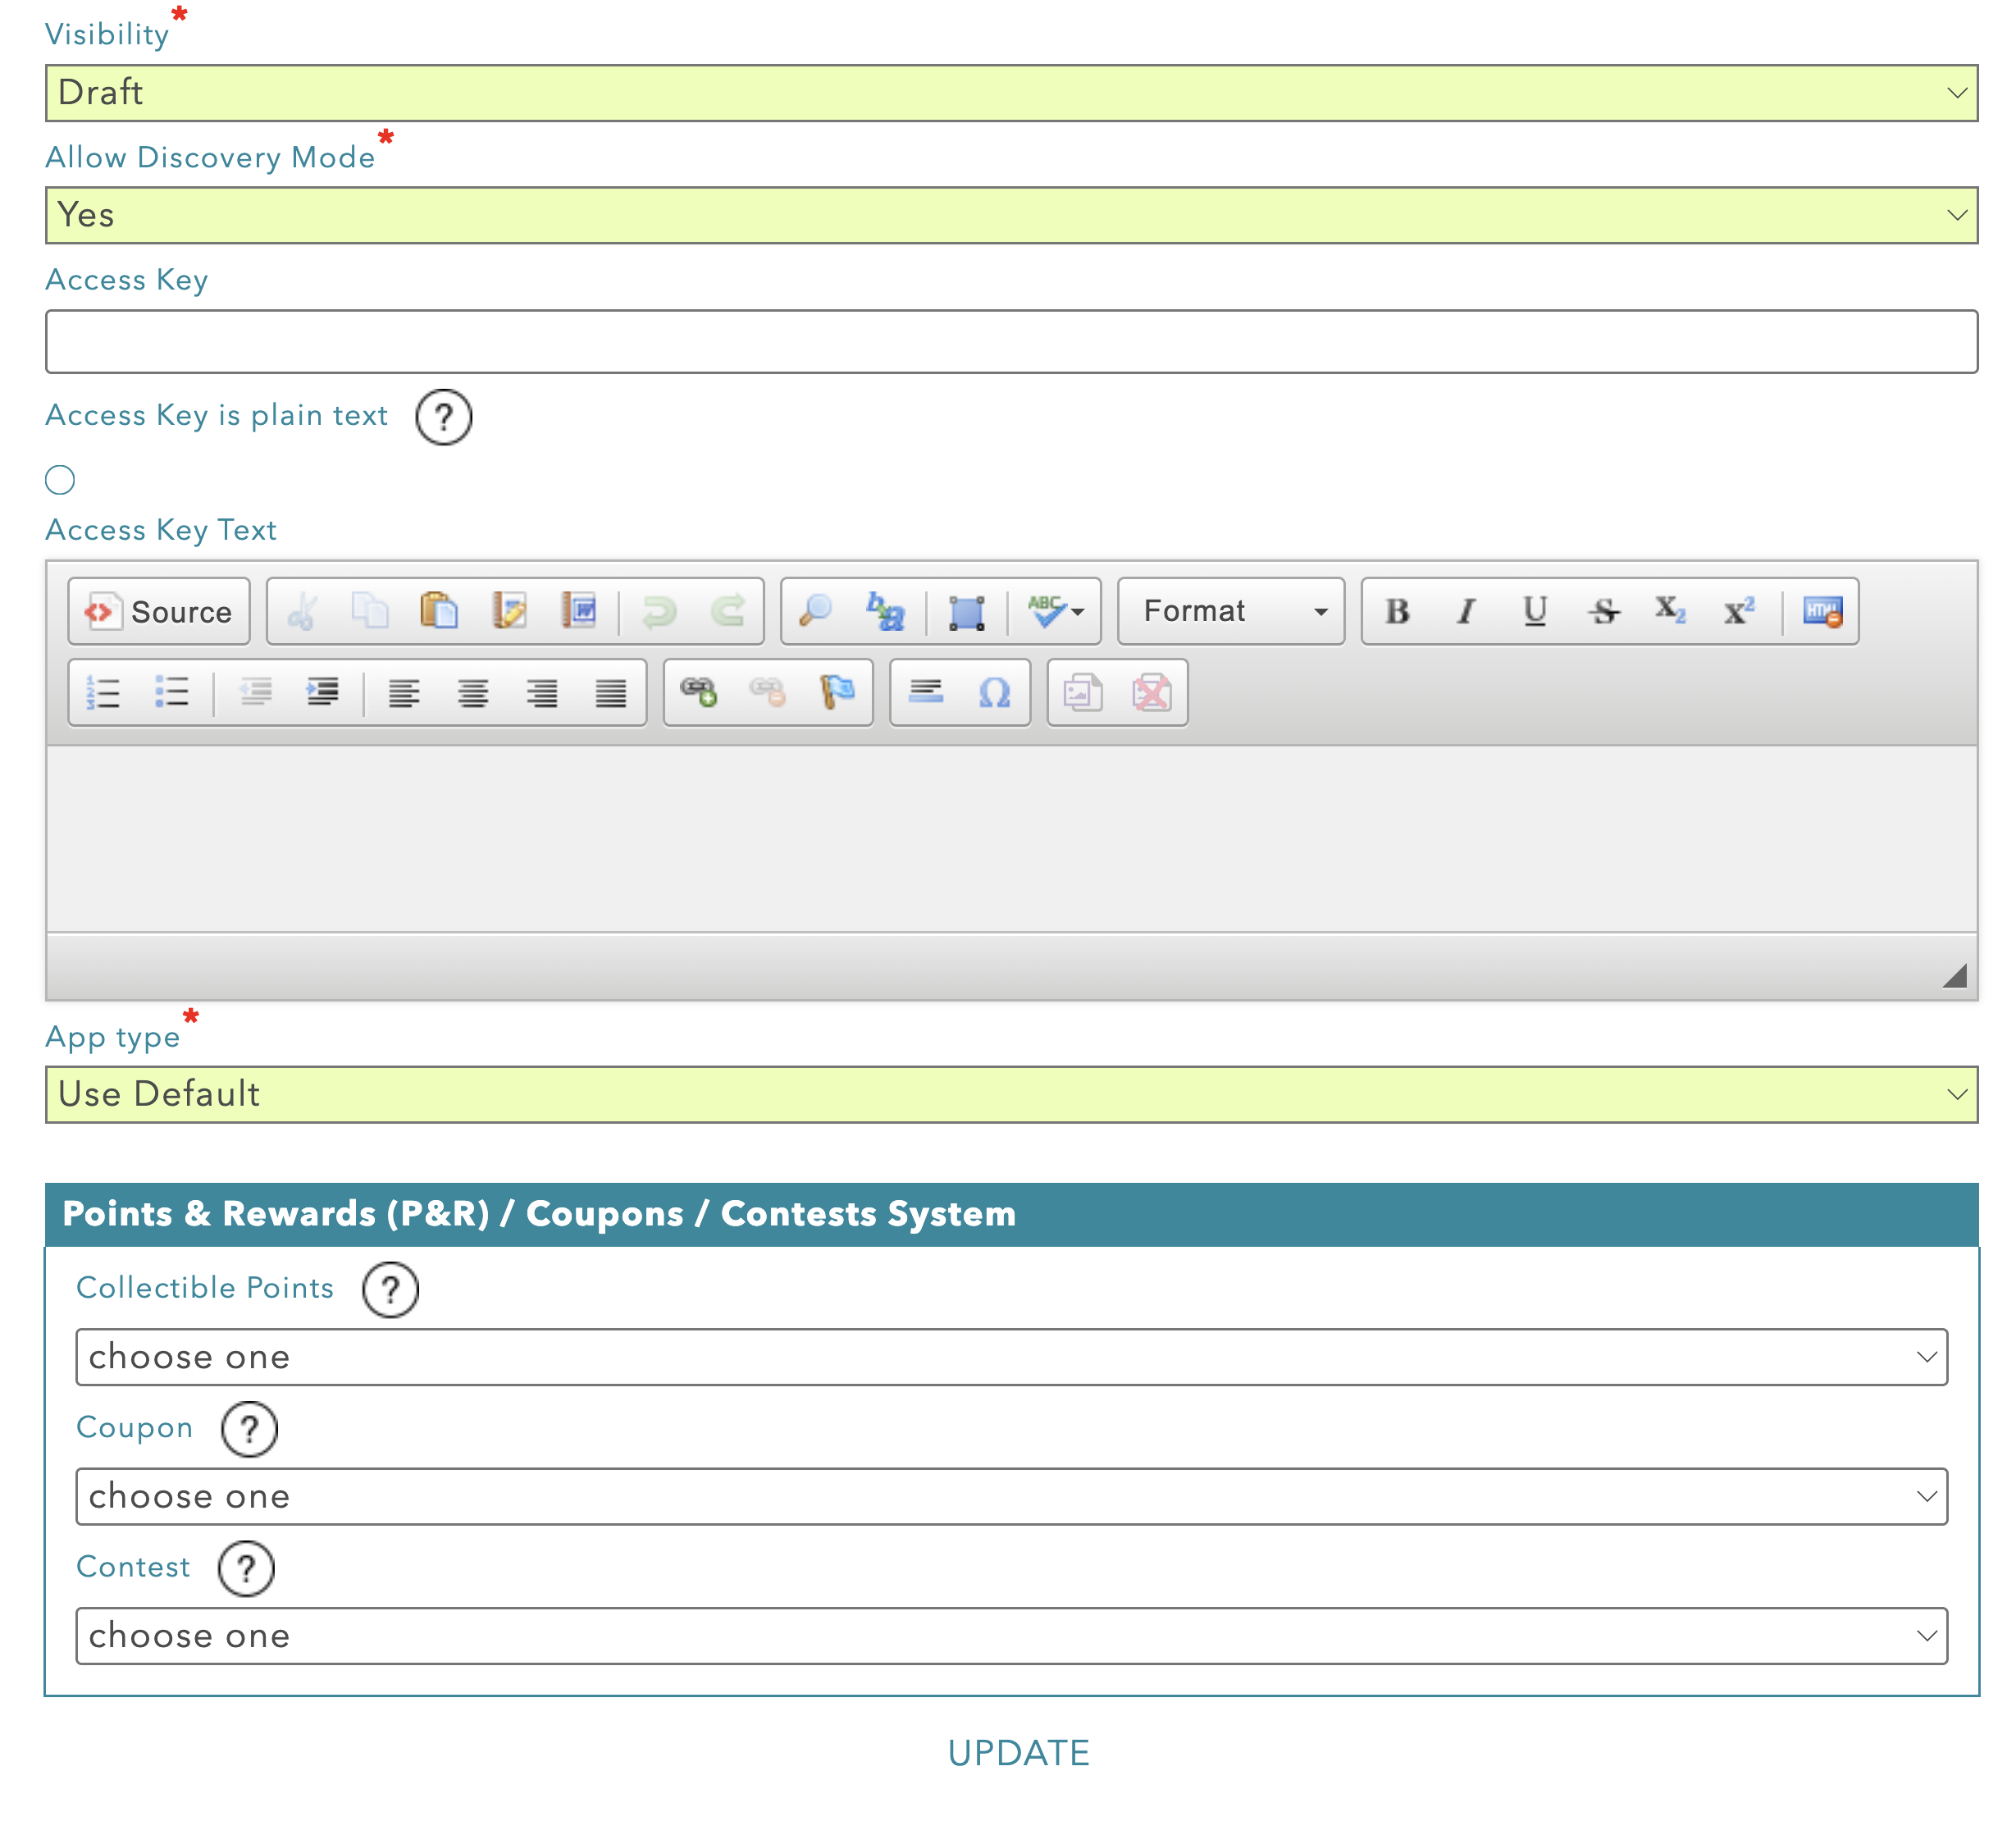Open the App type Use Default dropdown
Screen dimensions: 2016x1821
[x=1010, y=1094]
